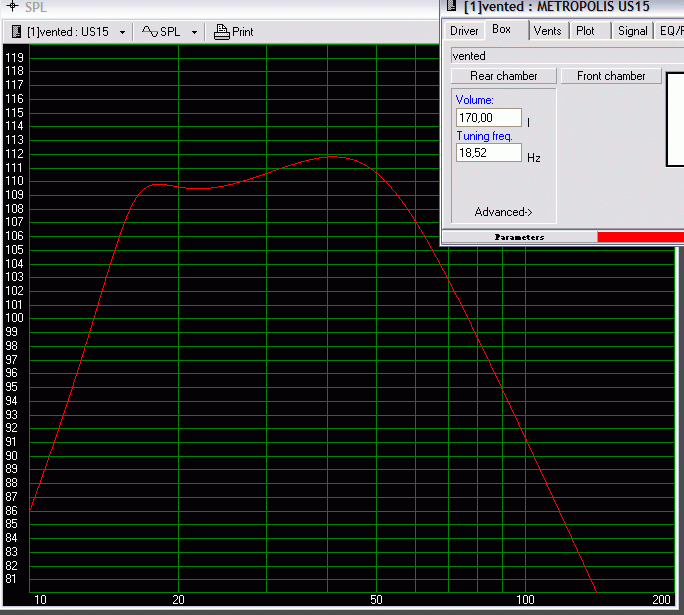Click the Rear chamber button
This screenshot has width=684, height=615.
[x=503, y=76]
